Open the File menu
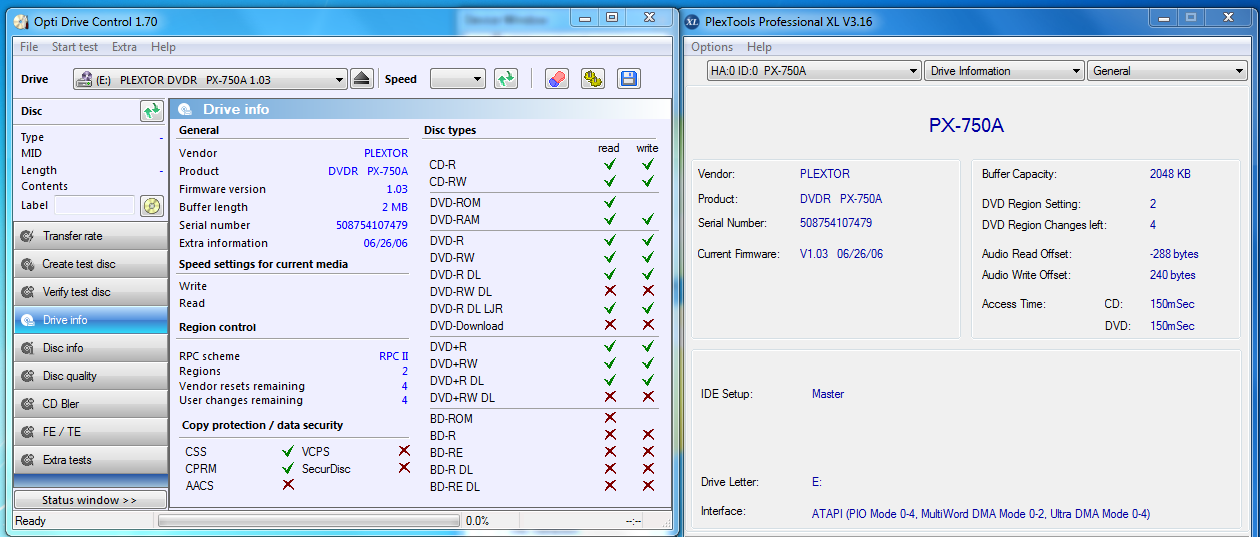The width and height of the screenshot is (1260, 537). point(29,47)
